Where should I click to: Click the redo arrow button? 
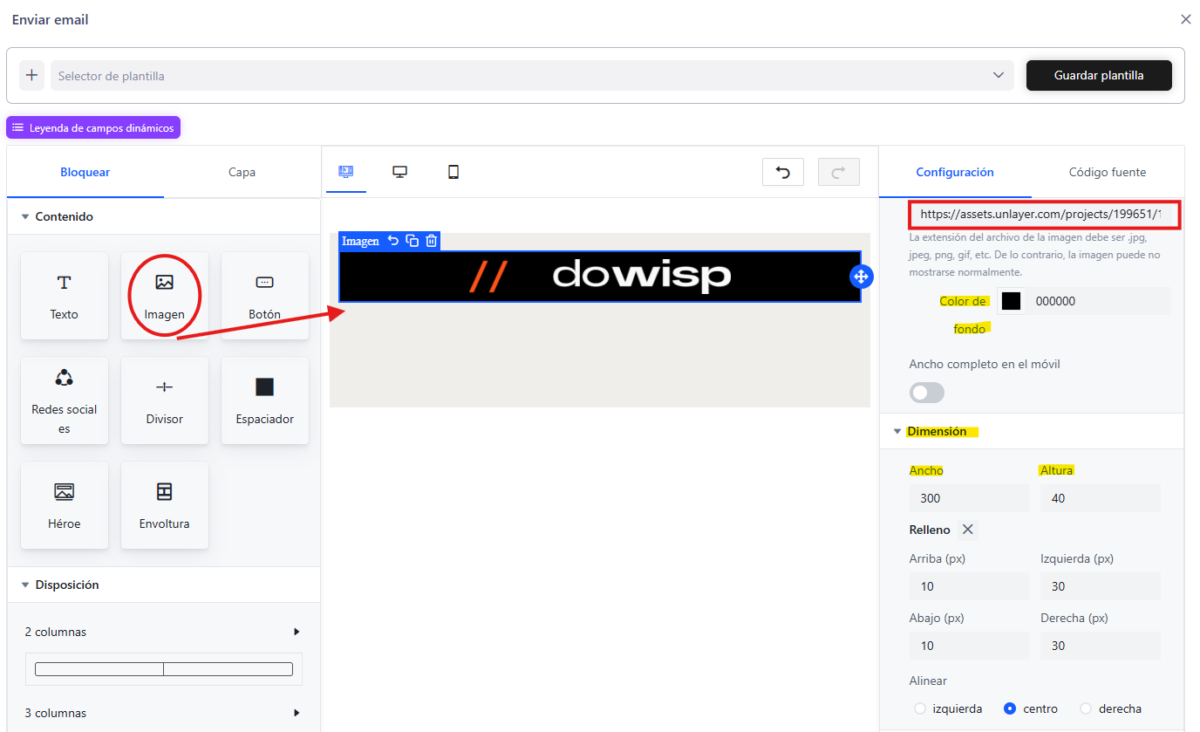pyautogui.click(x=839, y=172)
